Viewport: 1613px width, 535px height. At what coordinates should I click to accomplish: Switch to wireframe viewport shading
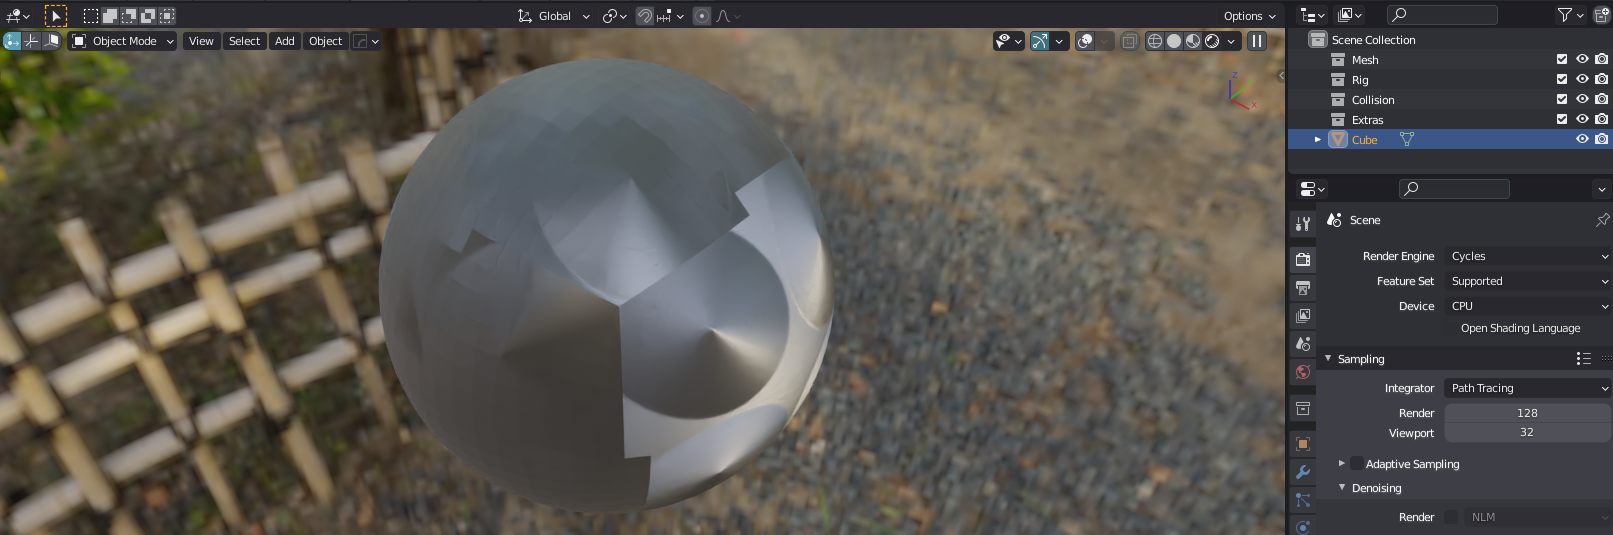(1155, 41)
